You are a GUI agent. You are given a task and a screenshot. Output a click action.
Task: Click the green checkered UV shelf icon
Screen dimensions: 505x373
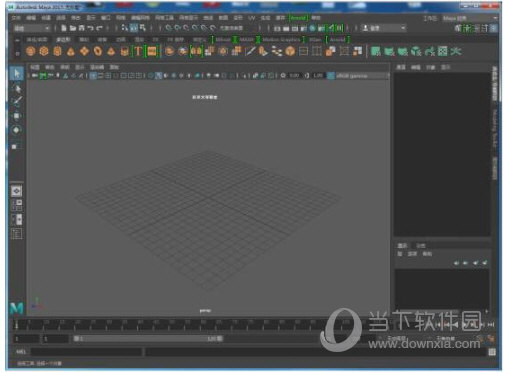[442, 51]
